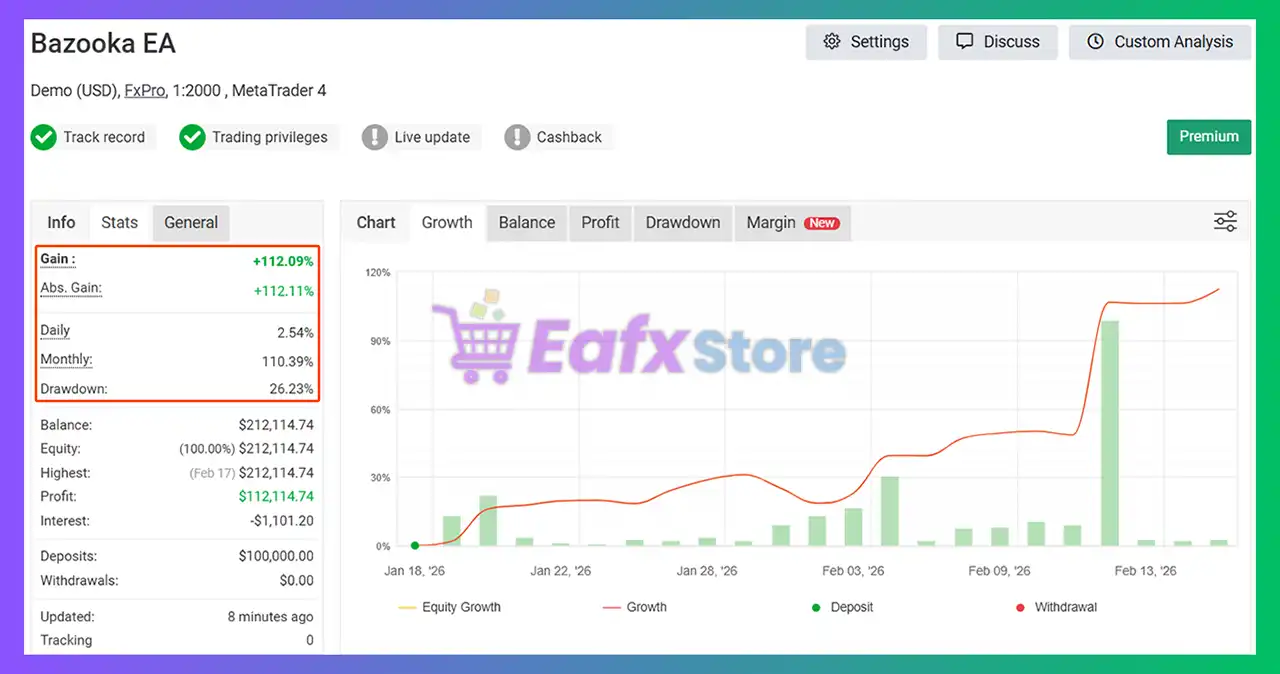Click the green deposit dot on the chart
Image resolution: width=1280 pixels, height=674 pixels.
click(414, 545)
